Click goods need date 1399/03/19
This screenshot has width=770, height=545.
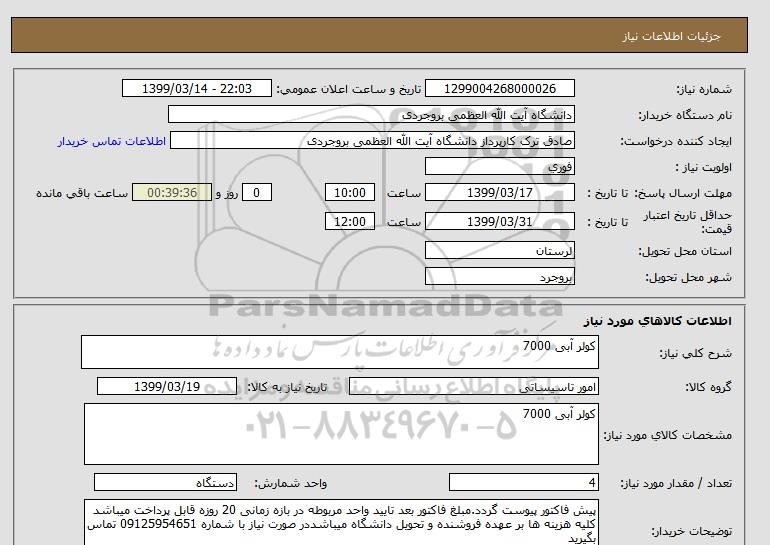167,386
